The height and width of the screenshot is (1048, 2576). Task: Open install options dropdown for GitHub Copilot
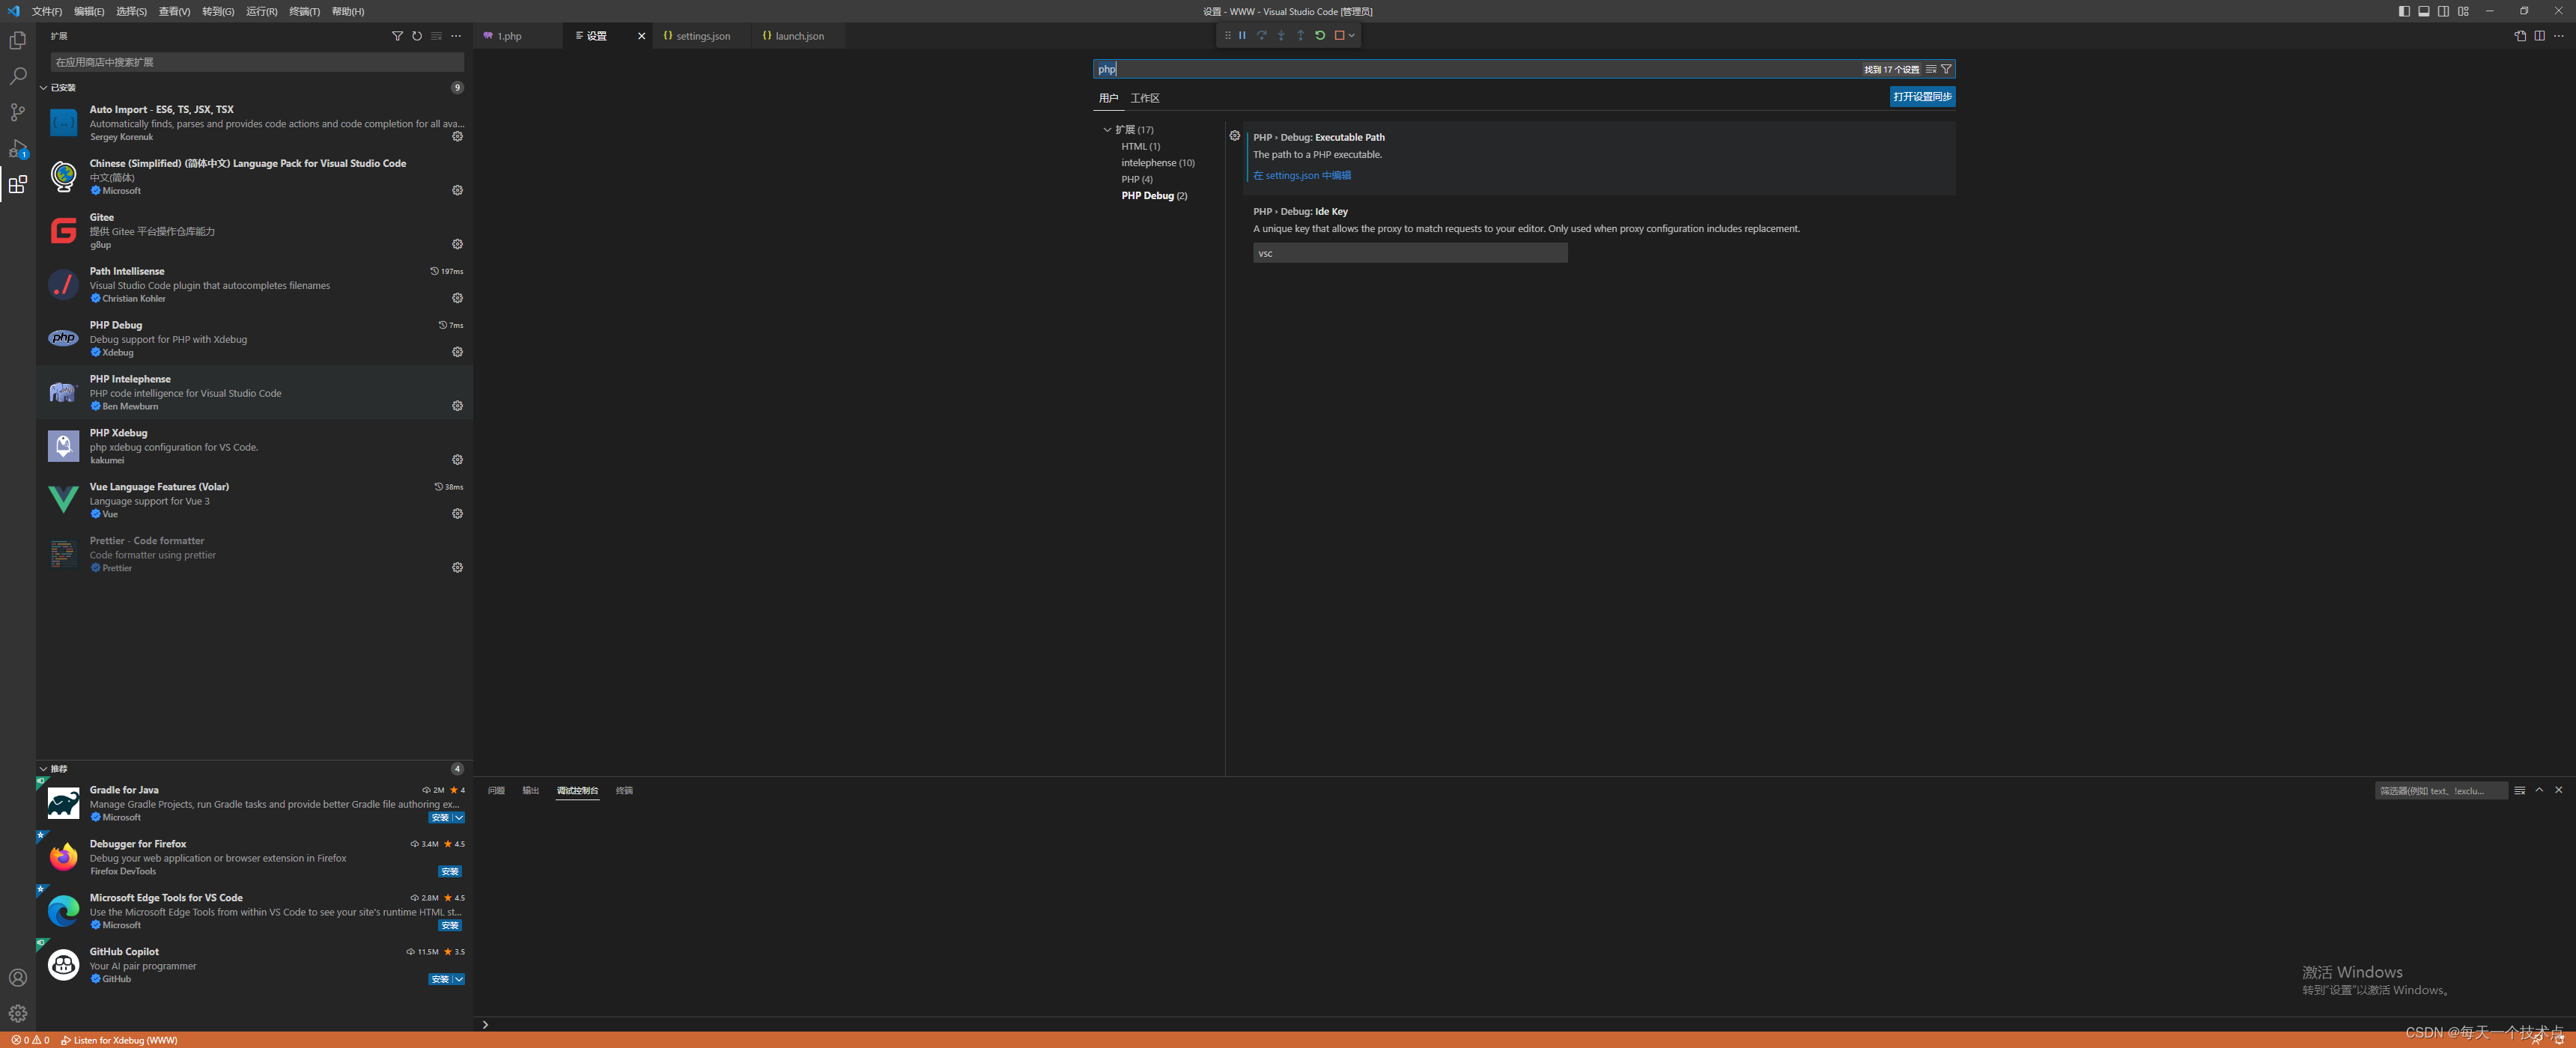click(x=458, y=979)
